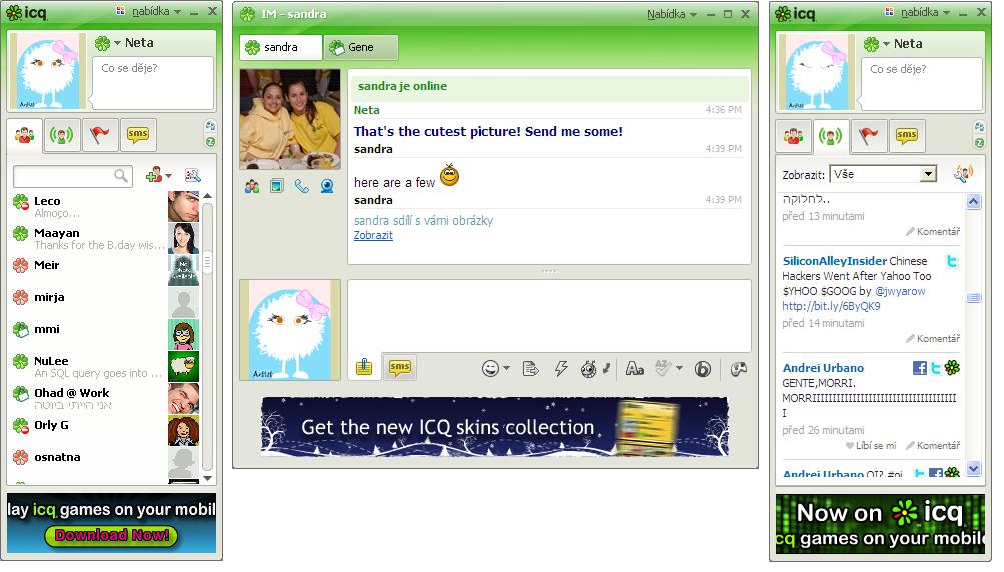Open the bit.ly link in the feed
The width and height of the screenshot is (1004, 572).
point(831,306)
